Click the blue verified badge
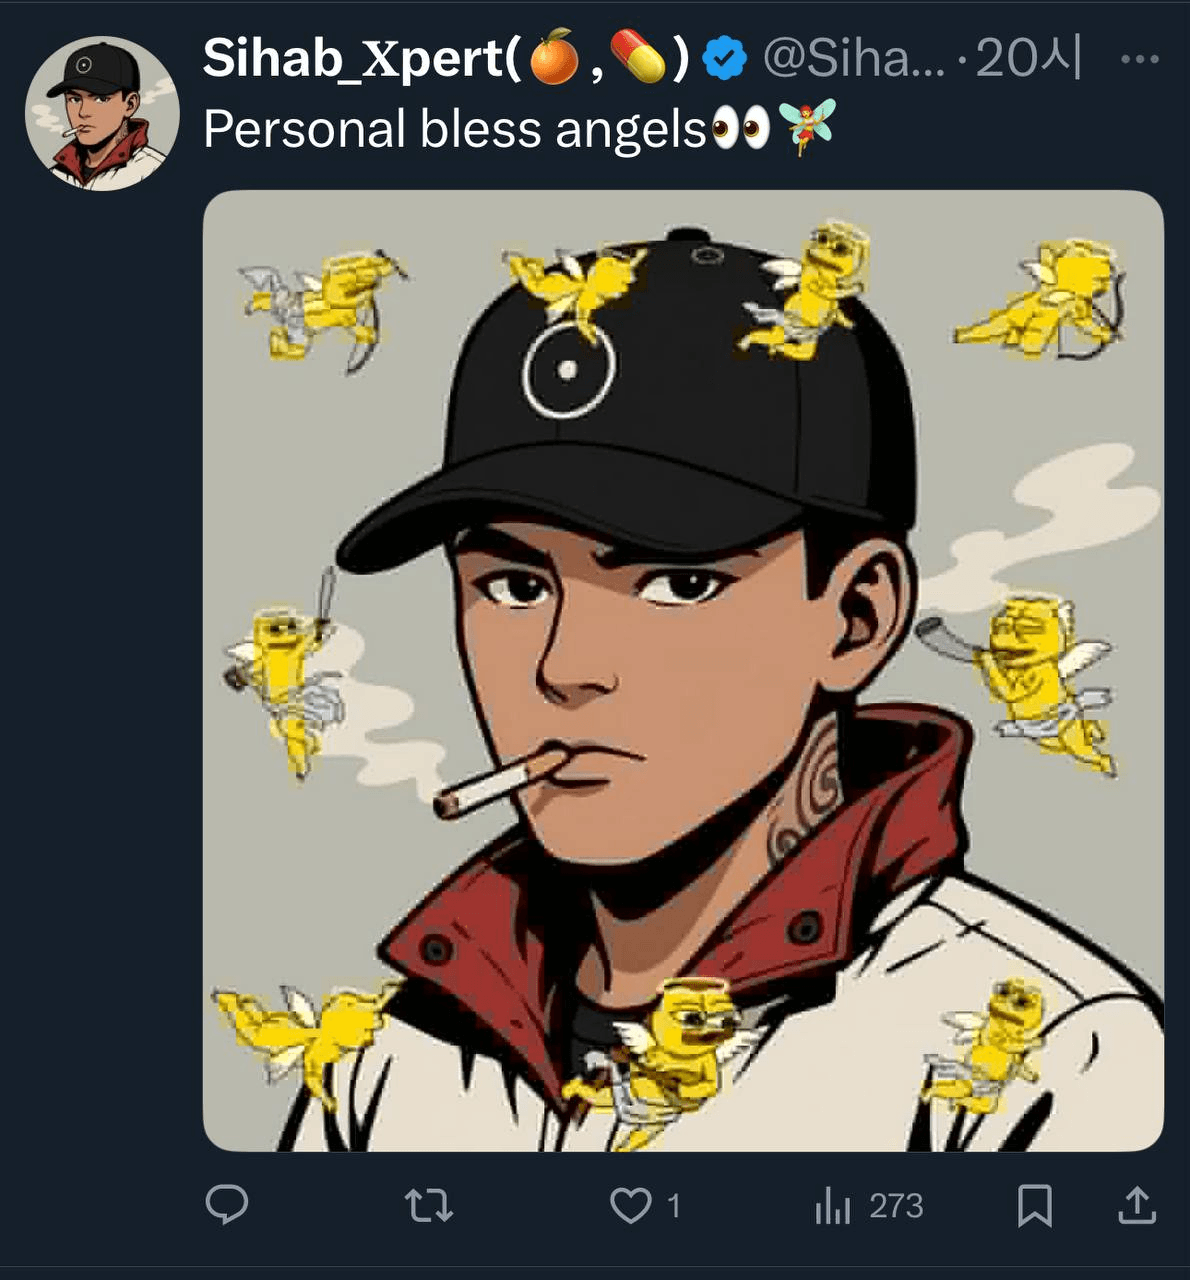 (725, 59)
